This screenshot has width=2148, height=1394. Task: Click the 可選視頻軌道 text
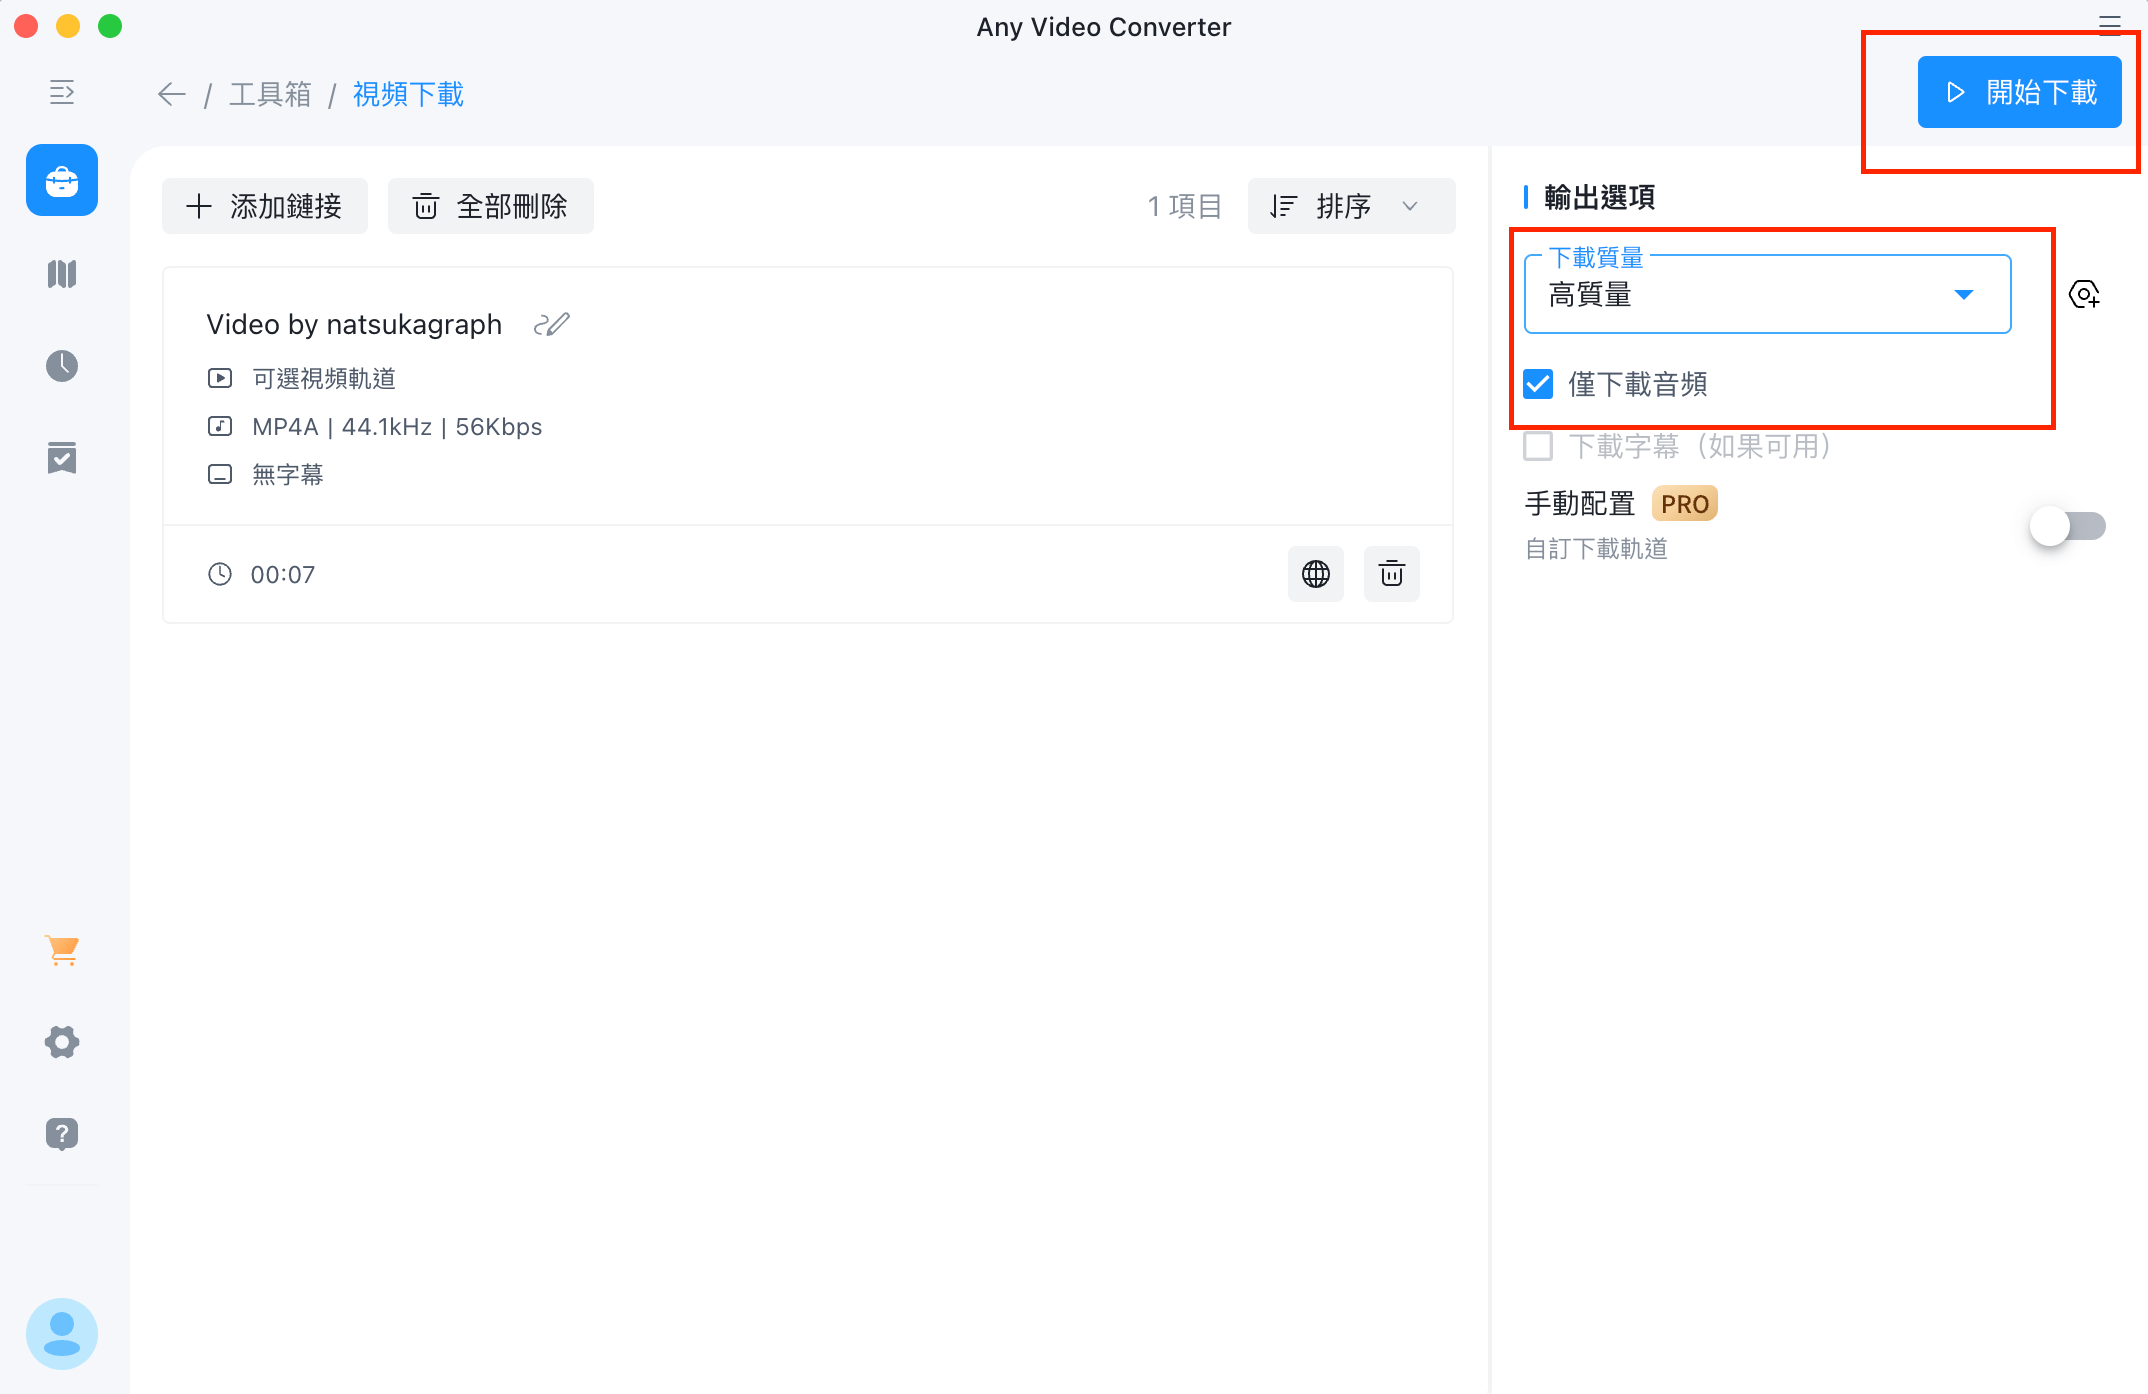[x=324, y=378]
